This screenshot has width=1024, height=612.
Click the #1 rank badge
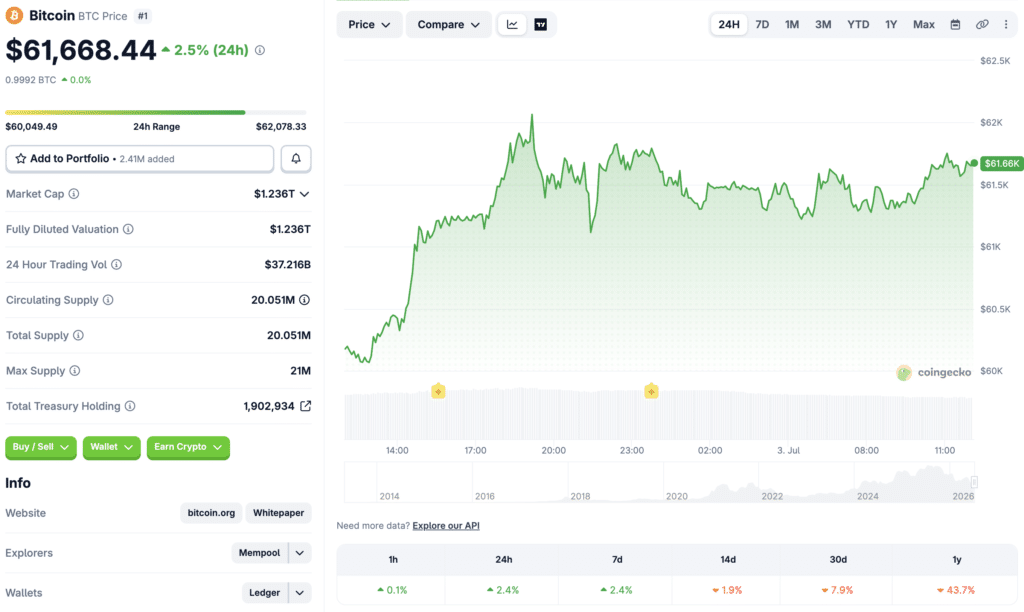coord(142,16)
